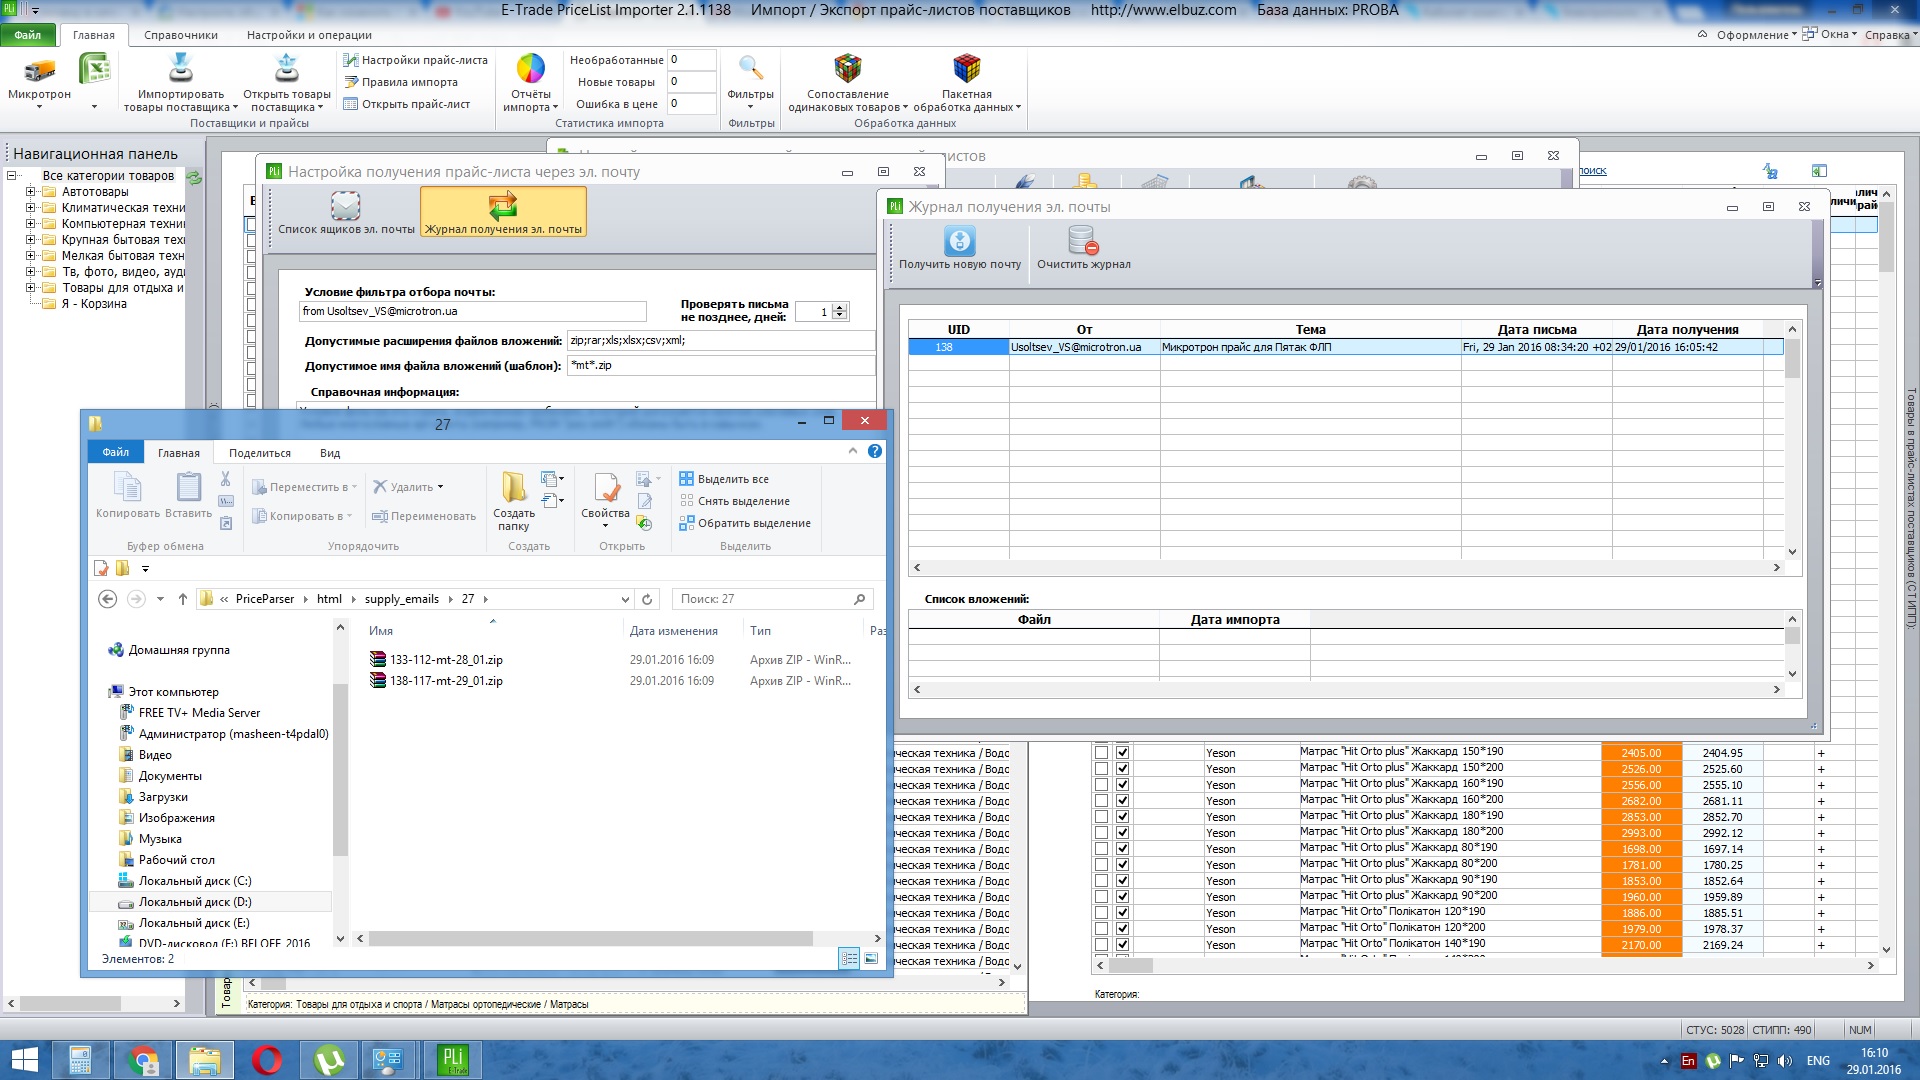Screen dimensions: 1920x1080
Task: Click the Свойства icon in Explorer
Action: (x=606, y=488)
